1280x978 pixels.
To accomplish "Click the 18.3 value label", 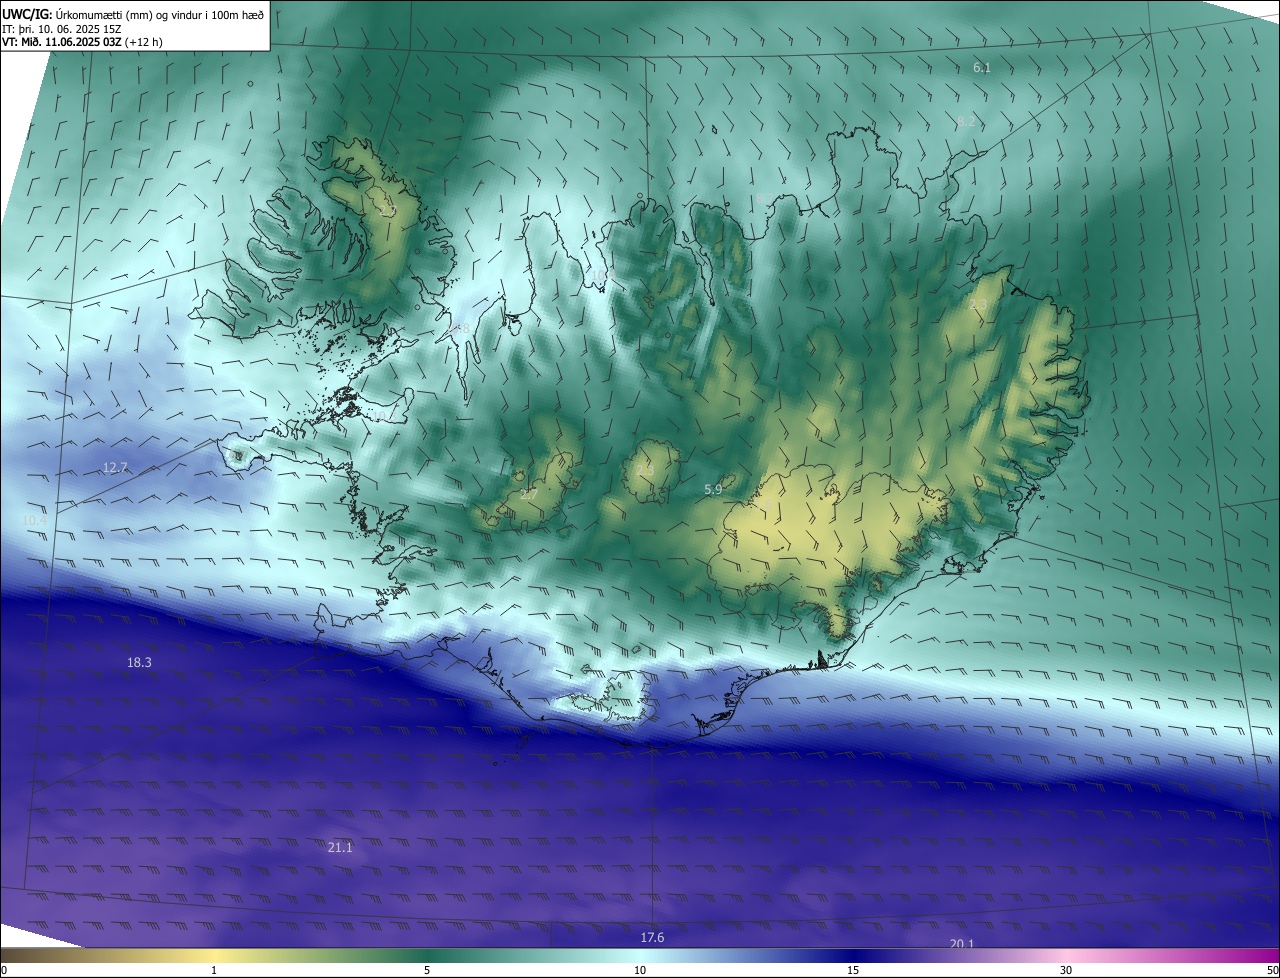I will [139, 663].
